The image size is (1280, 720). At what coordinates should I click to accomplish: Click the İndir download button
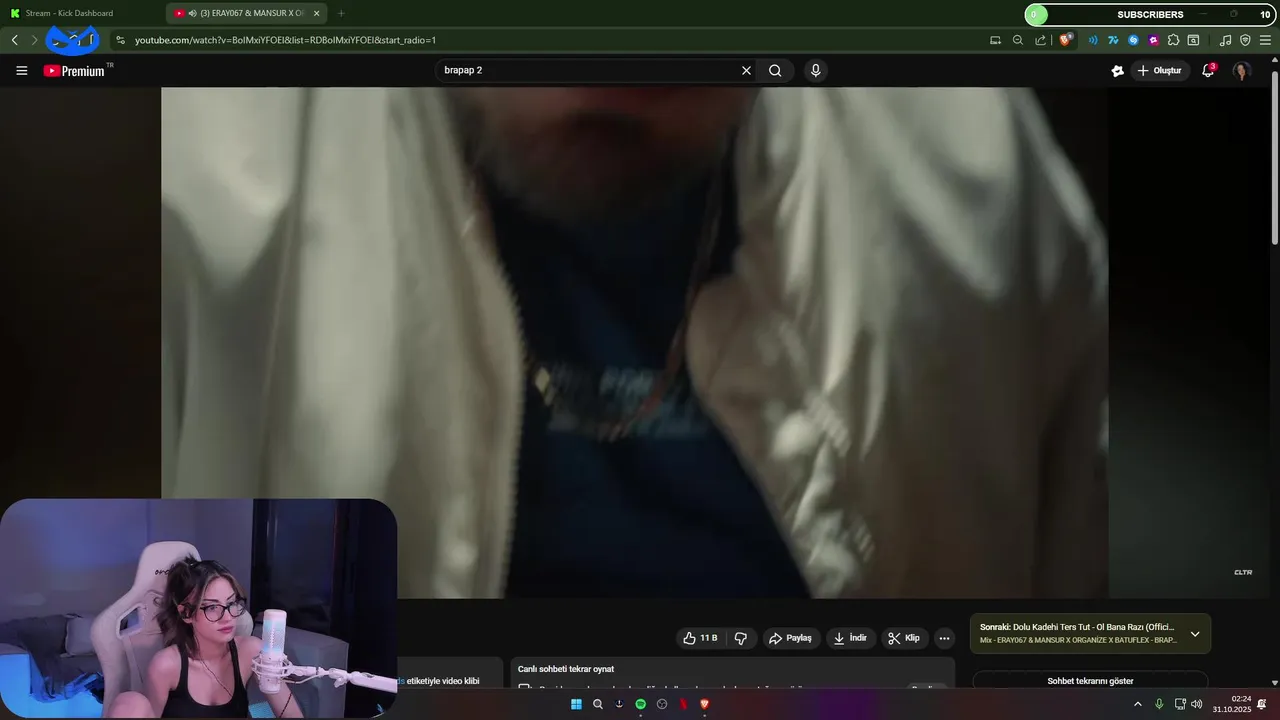850,638
